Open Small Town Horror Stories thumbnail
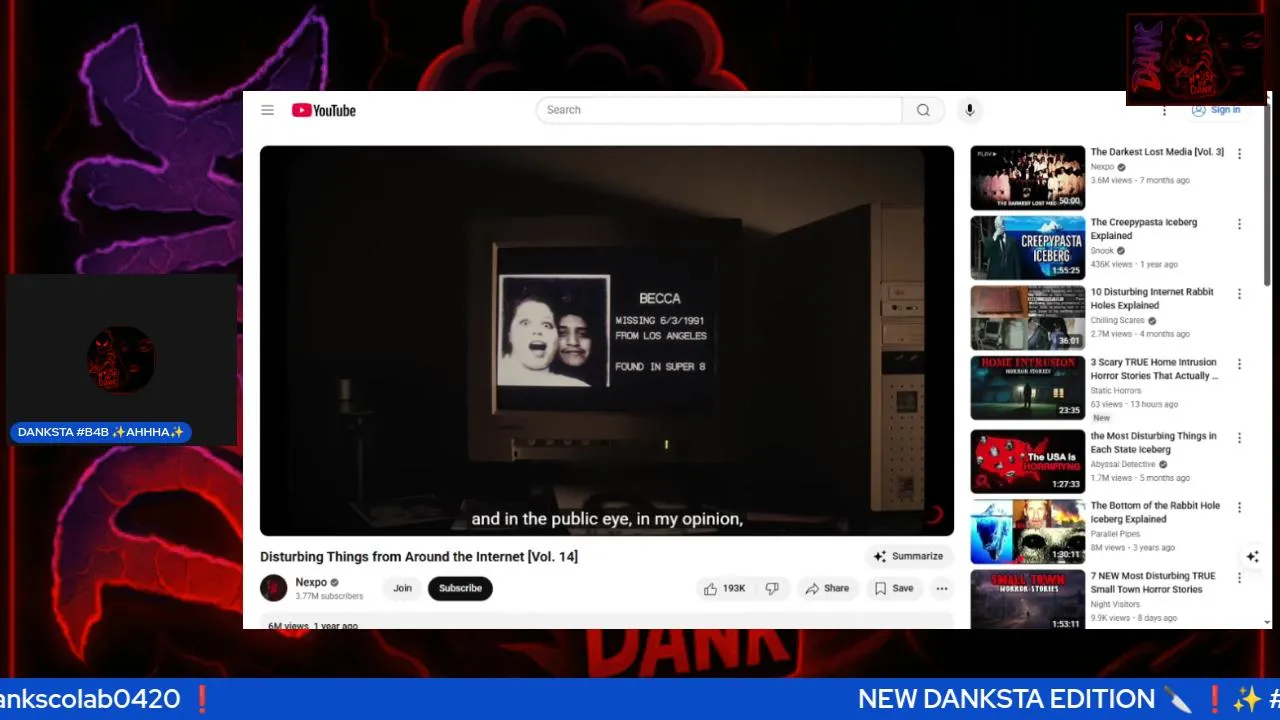This screenshot has width=1280, height=720. coord(1027,600)
